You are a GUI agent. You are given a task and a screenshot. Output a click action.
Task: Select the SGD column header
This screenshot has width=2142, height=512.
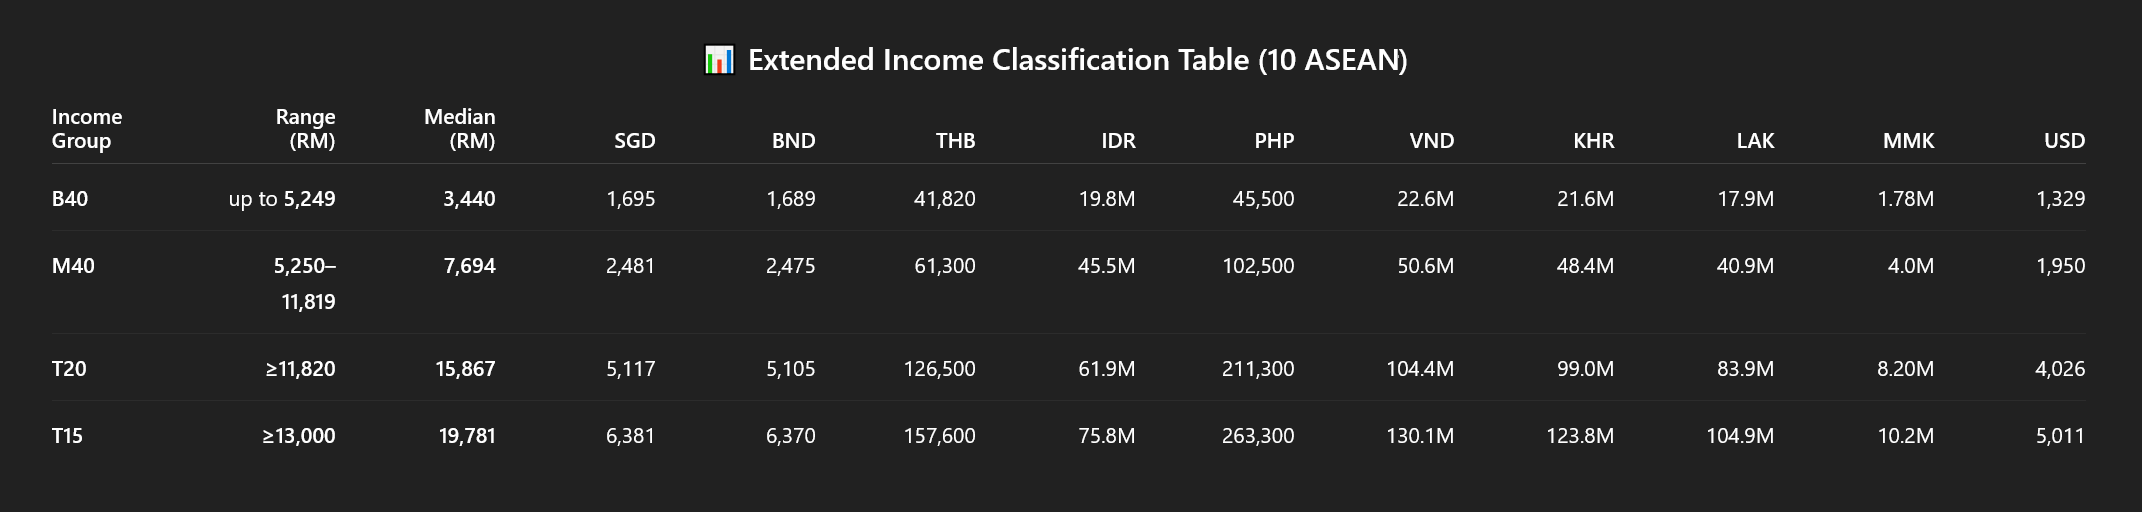[634, 141]
